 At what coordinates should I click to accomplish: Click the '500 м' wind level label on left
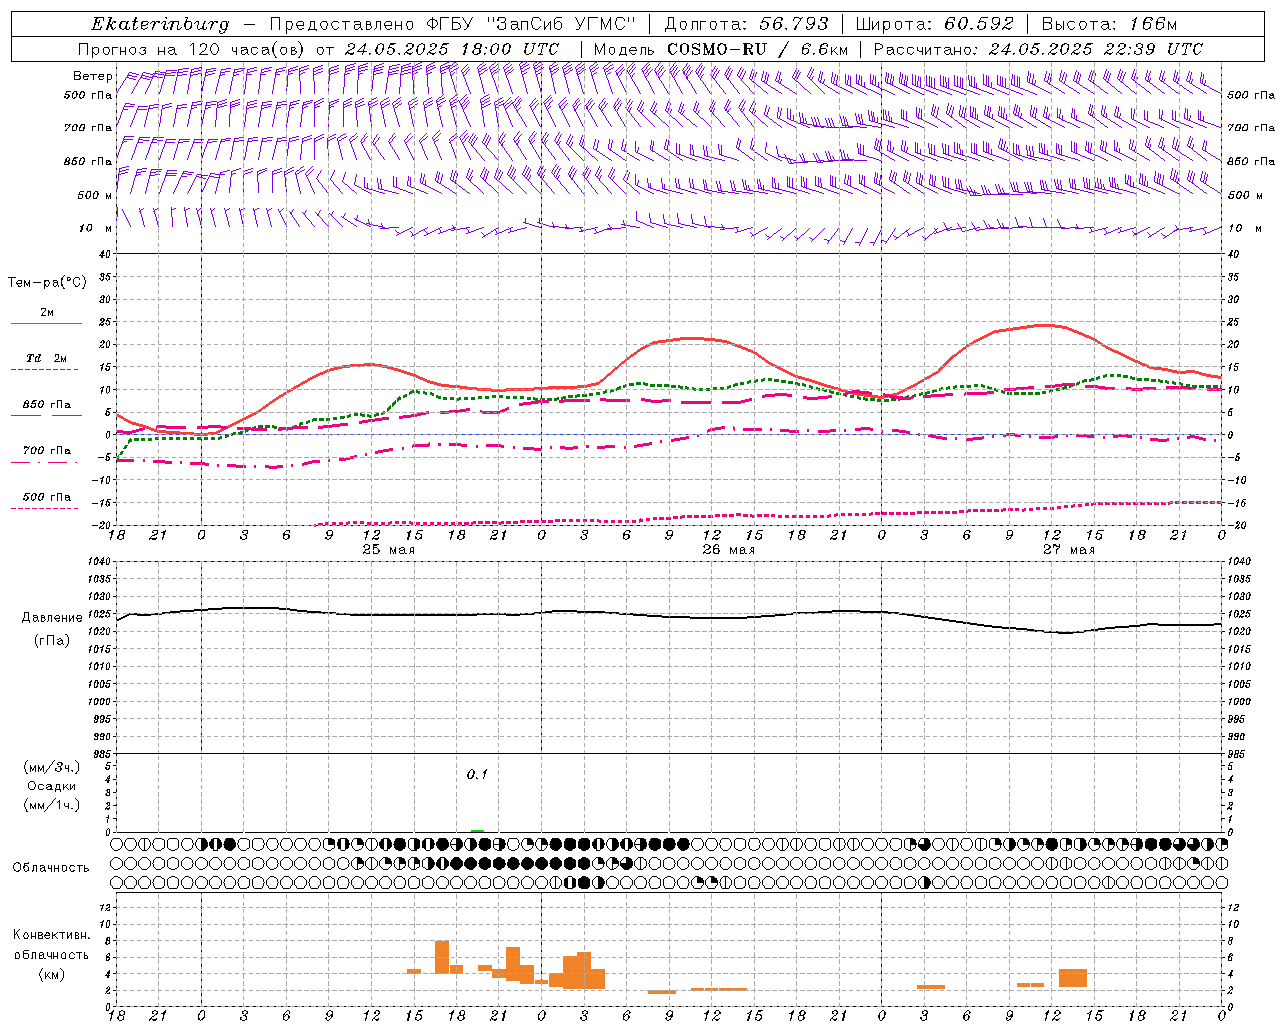[x=95, y=195]
